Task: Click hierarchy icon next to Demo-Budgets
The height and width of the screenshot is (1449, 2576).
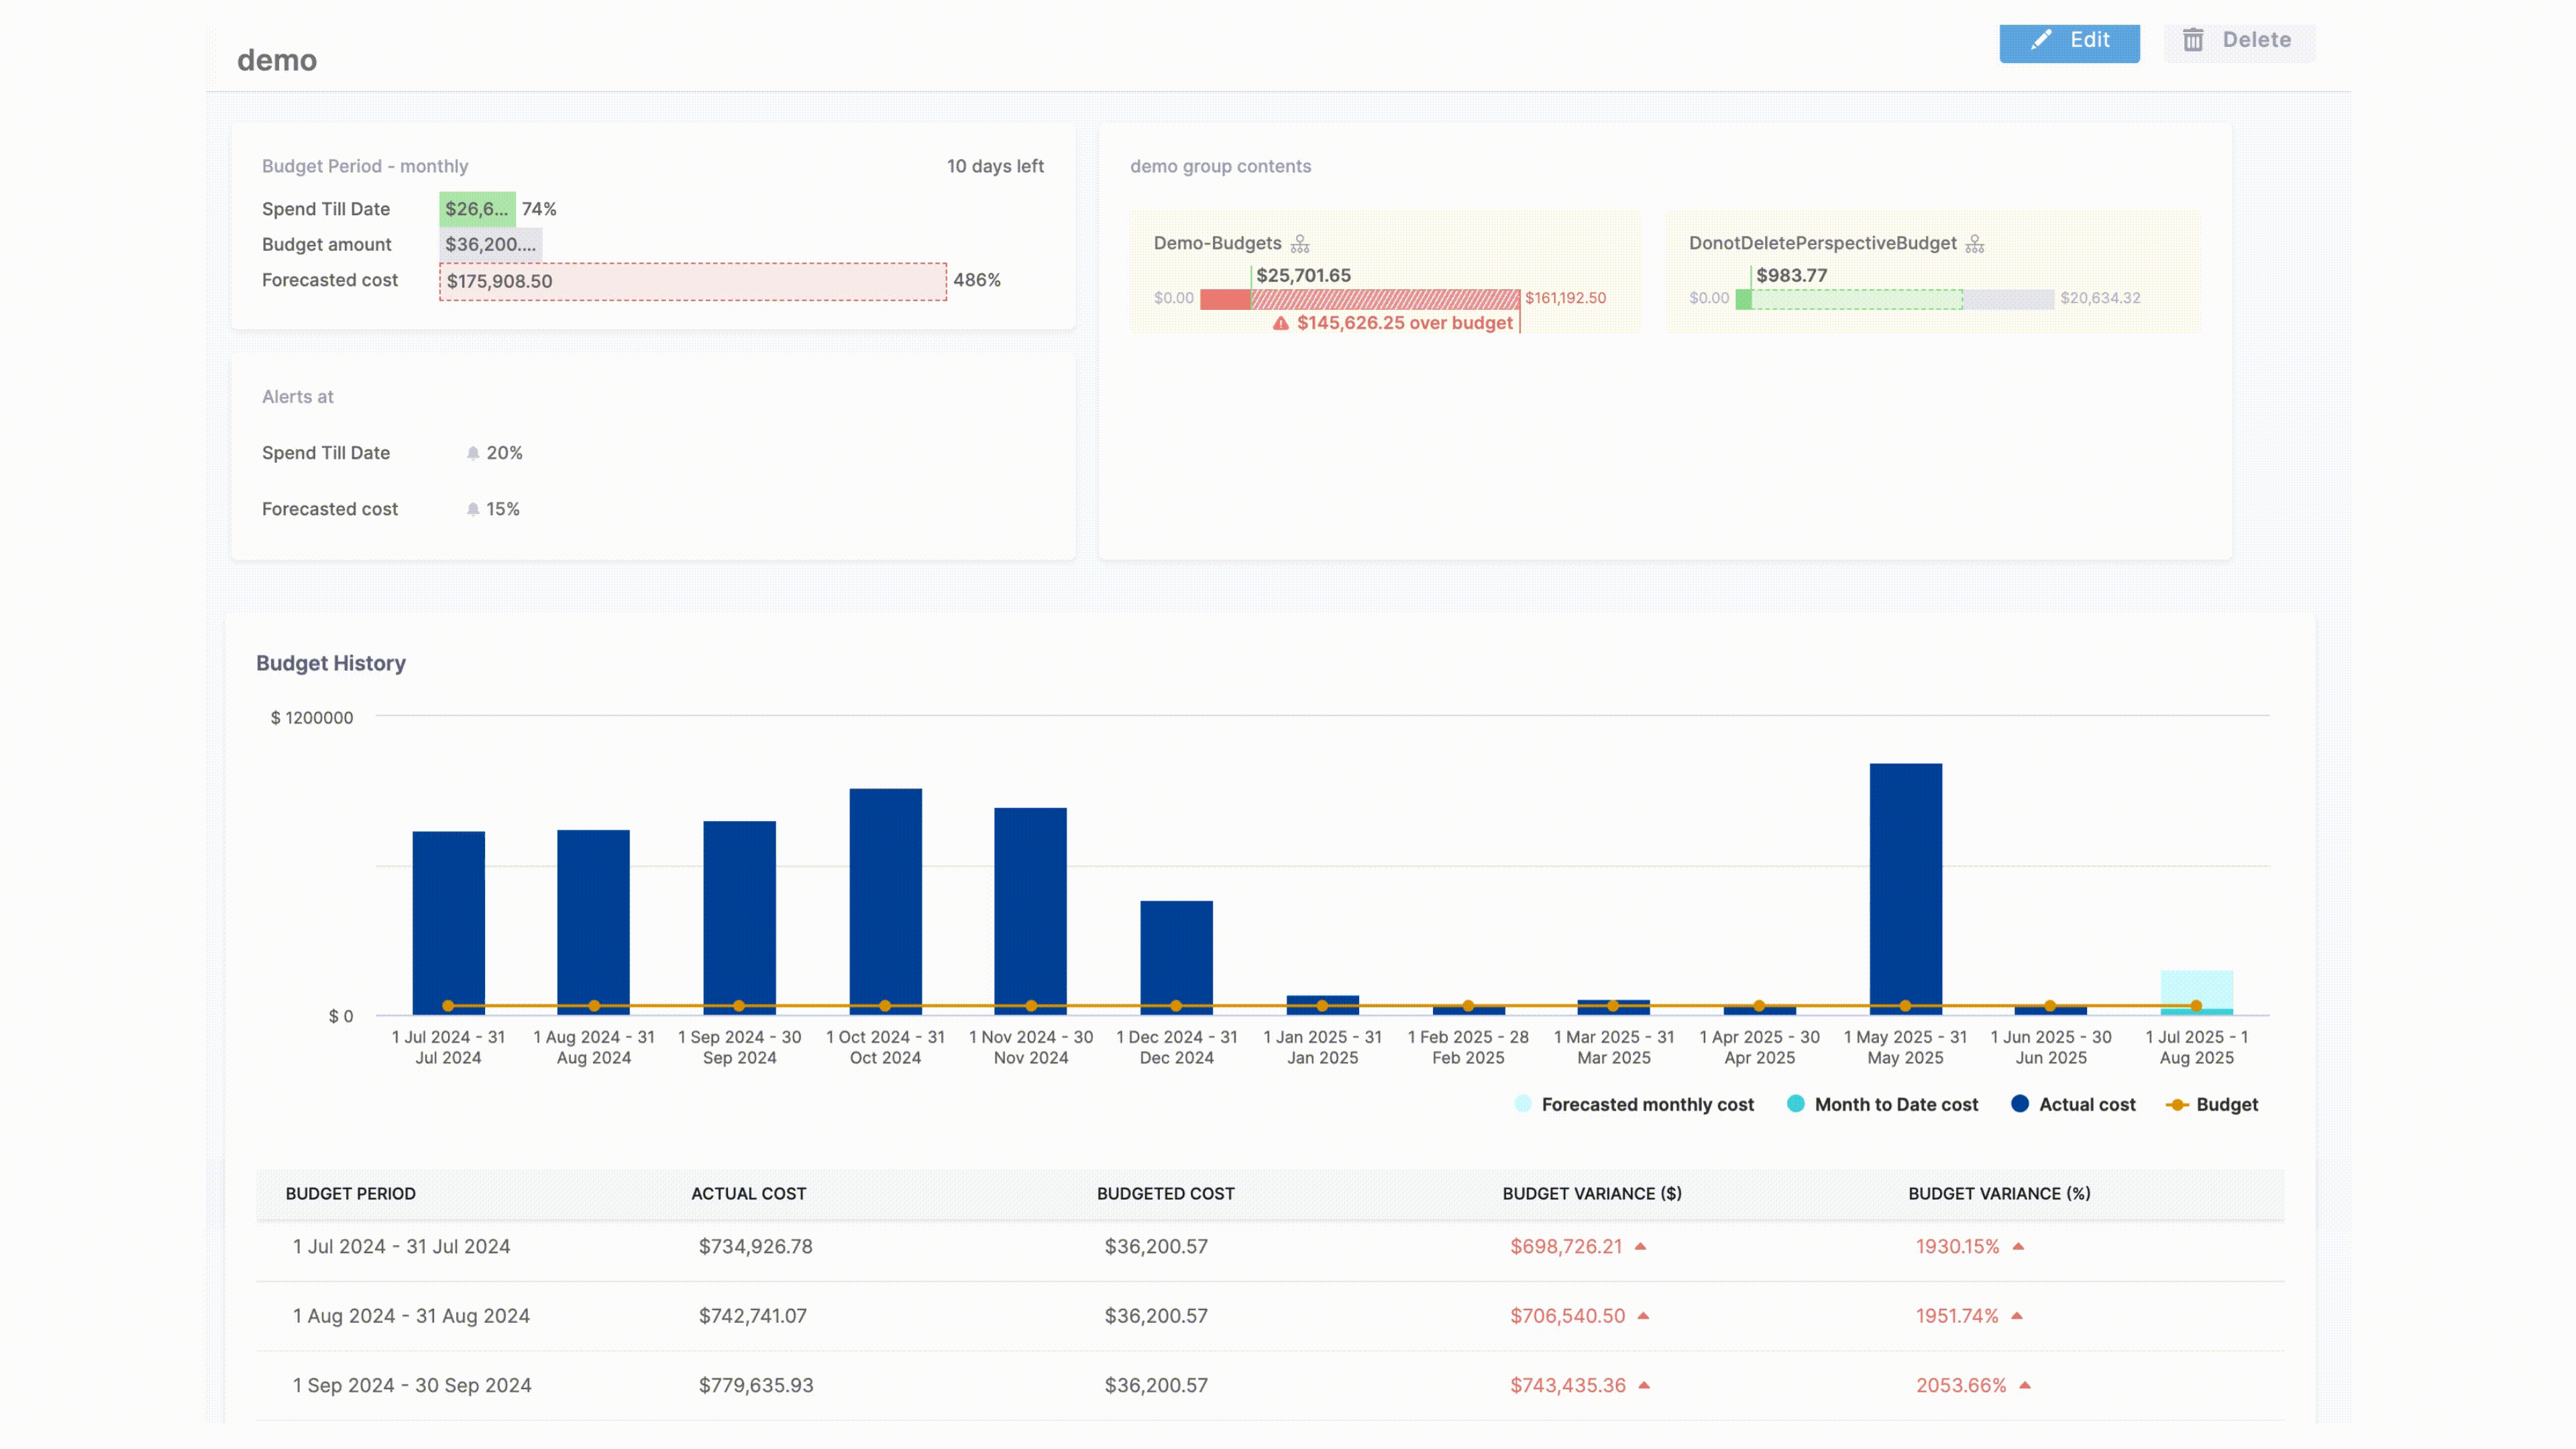Action: [x=1300, y=244]
